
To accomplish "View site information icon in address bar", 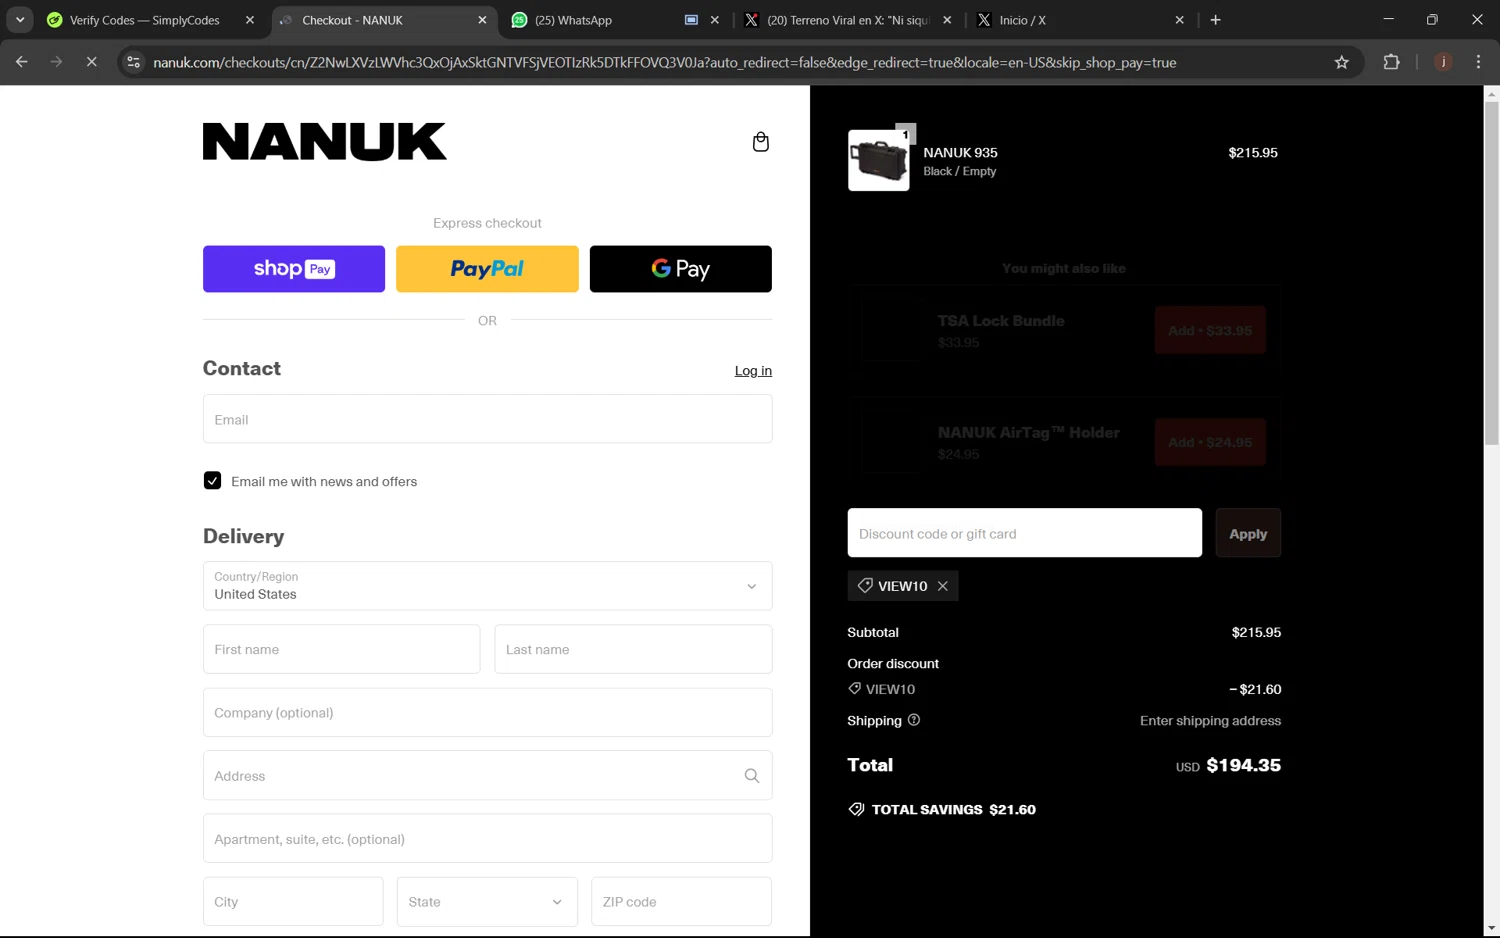I will pos(133,62).
